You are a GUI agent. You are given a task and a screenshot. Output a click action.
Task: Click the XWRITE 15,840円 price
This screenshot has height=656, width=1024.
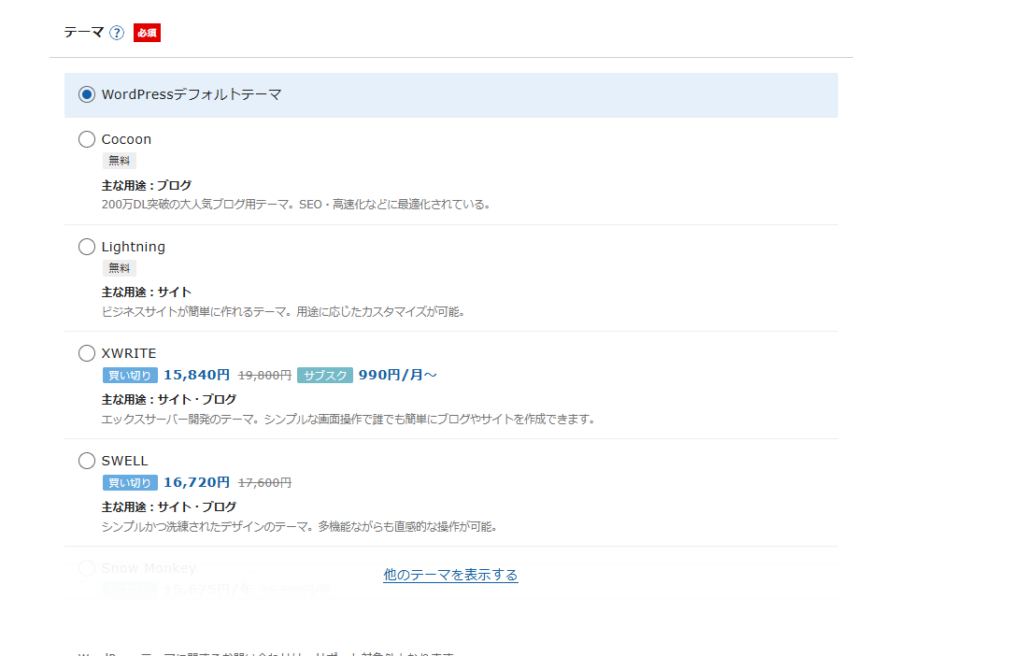click(x=197, y=375)
